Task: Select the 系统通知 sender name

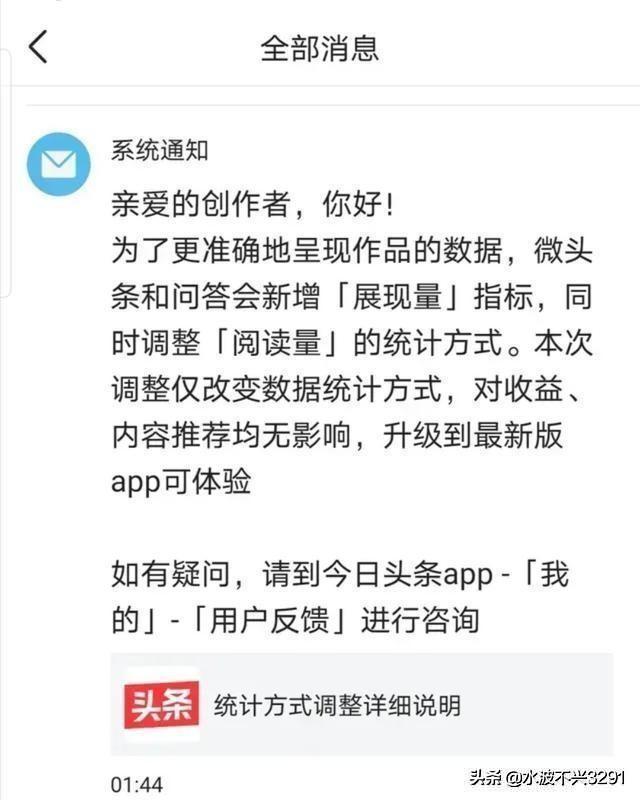Action: [160, 151]
